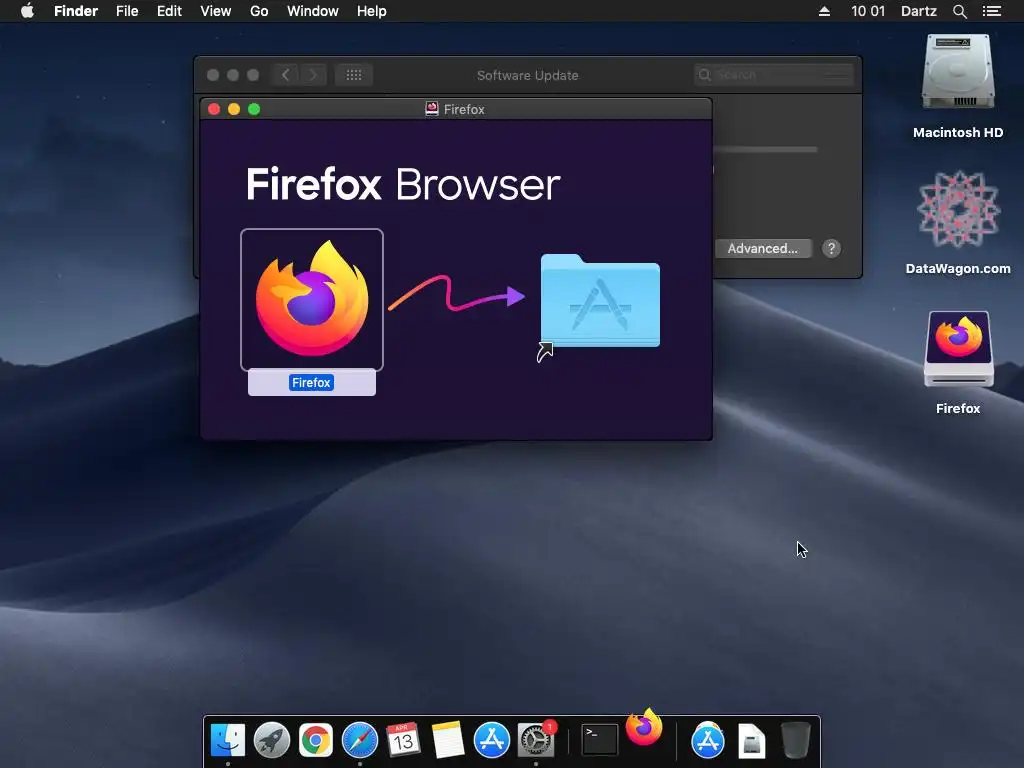Open the Go menu
The height and width of the screenshot is (768, 1024).
[259, 11]
